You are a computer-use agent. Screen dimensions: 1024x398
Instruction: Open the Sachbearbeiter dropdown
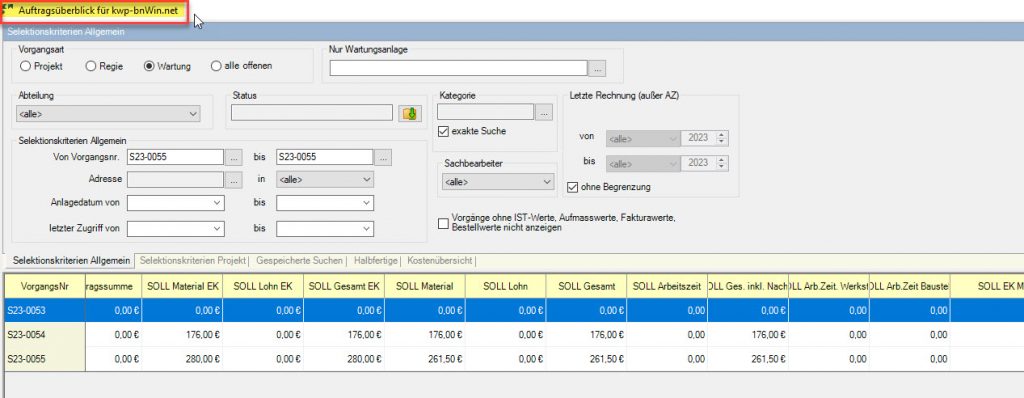498,182
